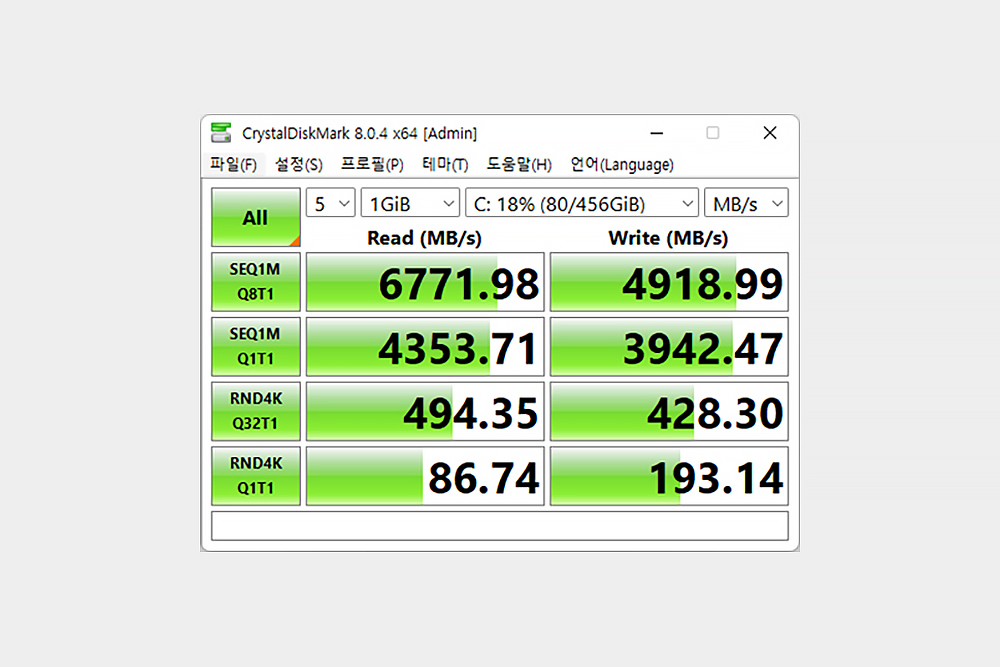The width and height of the screenshot is (1000, 667).
Task: Select the 193.14 write result
Action: coord(669,476)
